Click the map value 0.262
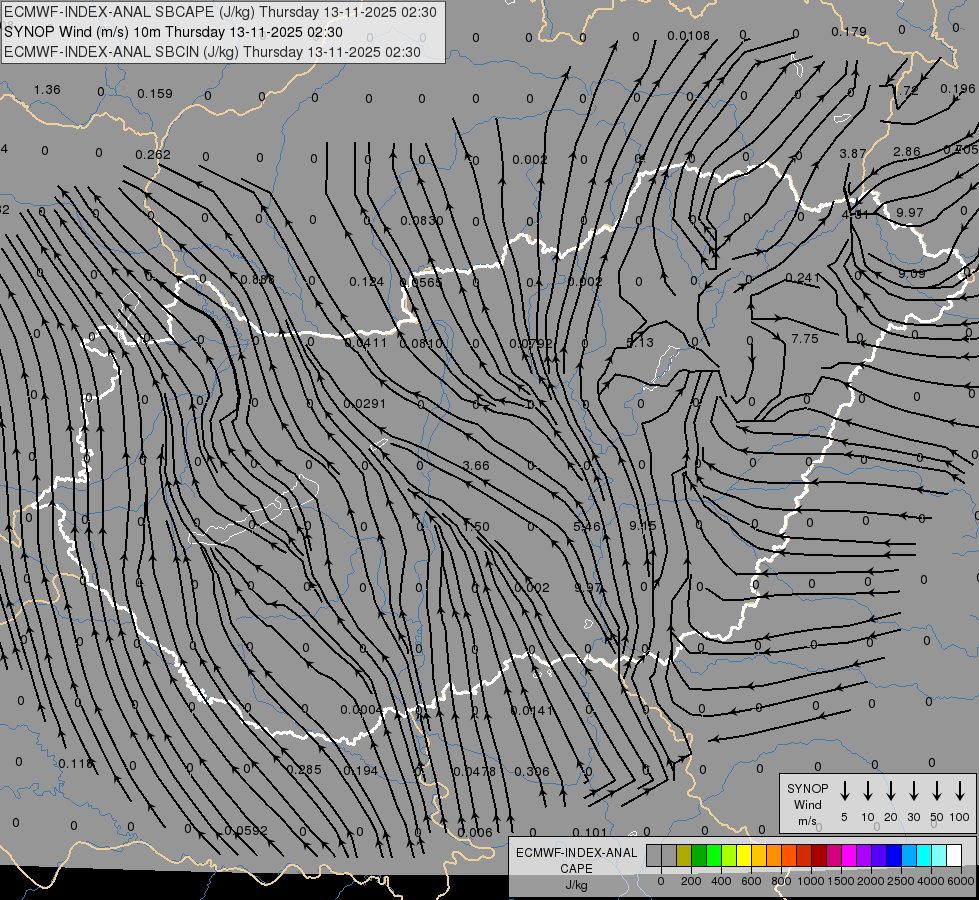 [x=153, y=154]
